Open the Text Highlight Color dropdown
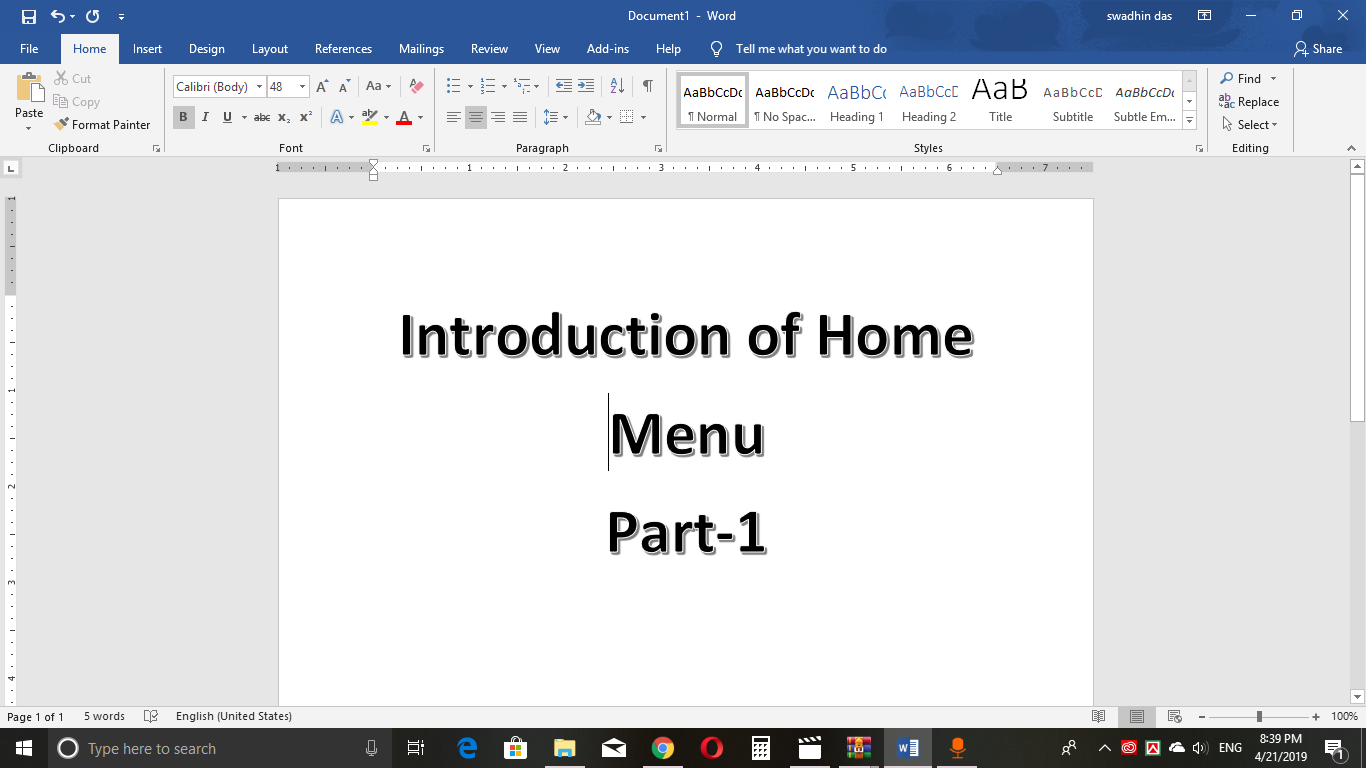The width and height of the screenshot is (1366, 768). click(x=385, y=117)
